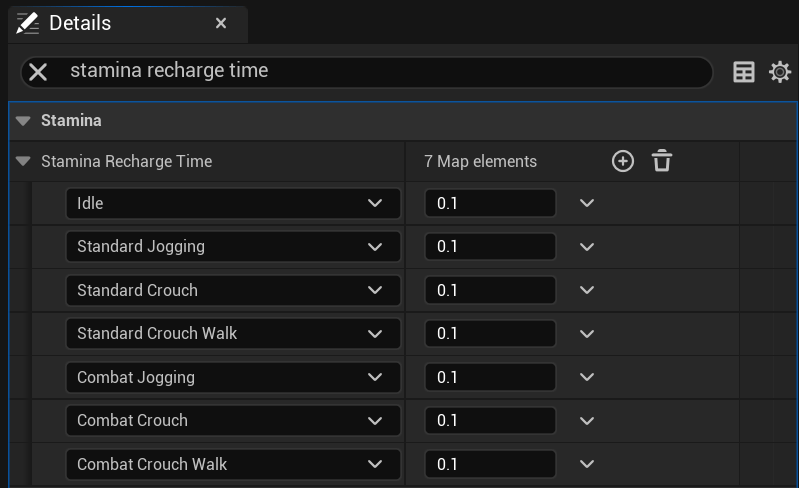The image size is (799, 488).
Task: Select the Details panel tab
Action: (80, 23)
